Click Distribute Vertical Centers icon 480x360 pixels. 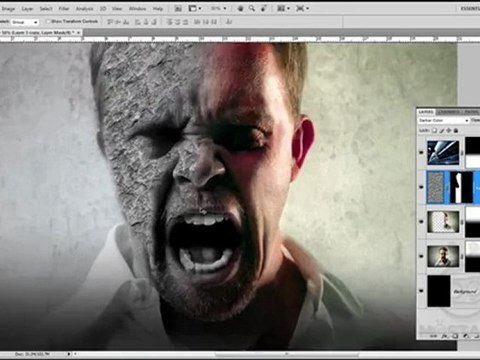pyautogui.click(x=178, y=22)
